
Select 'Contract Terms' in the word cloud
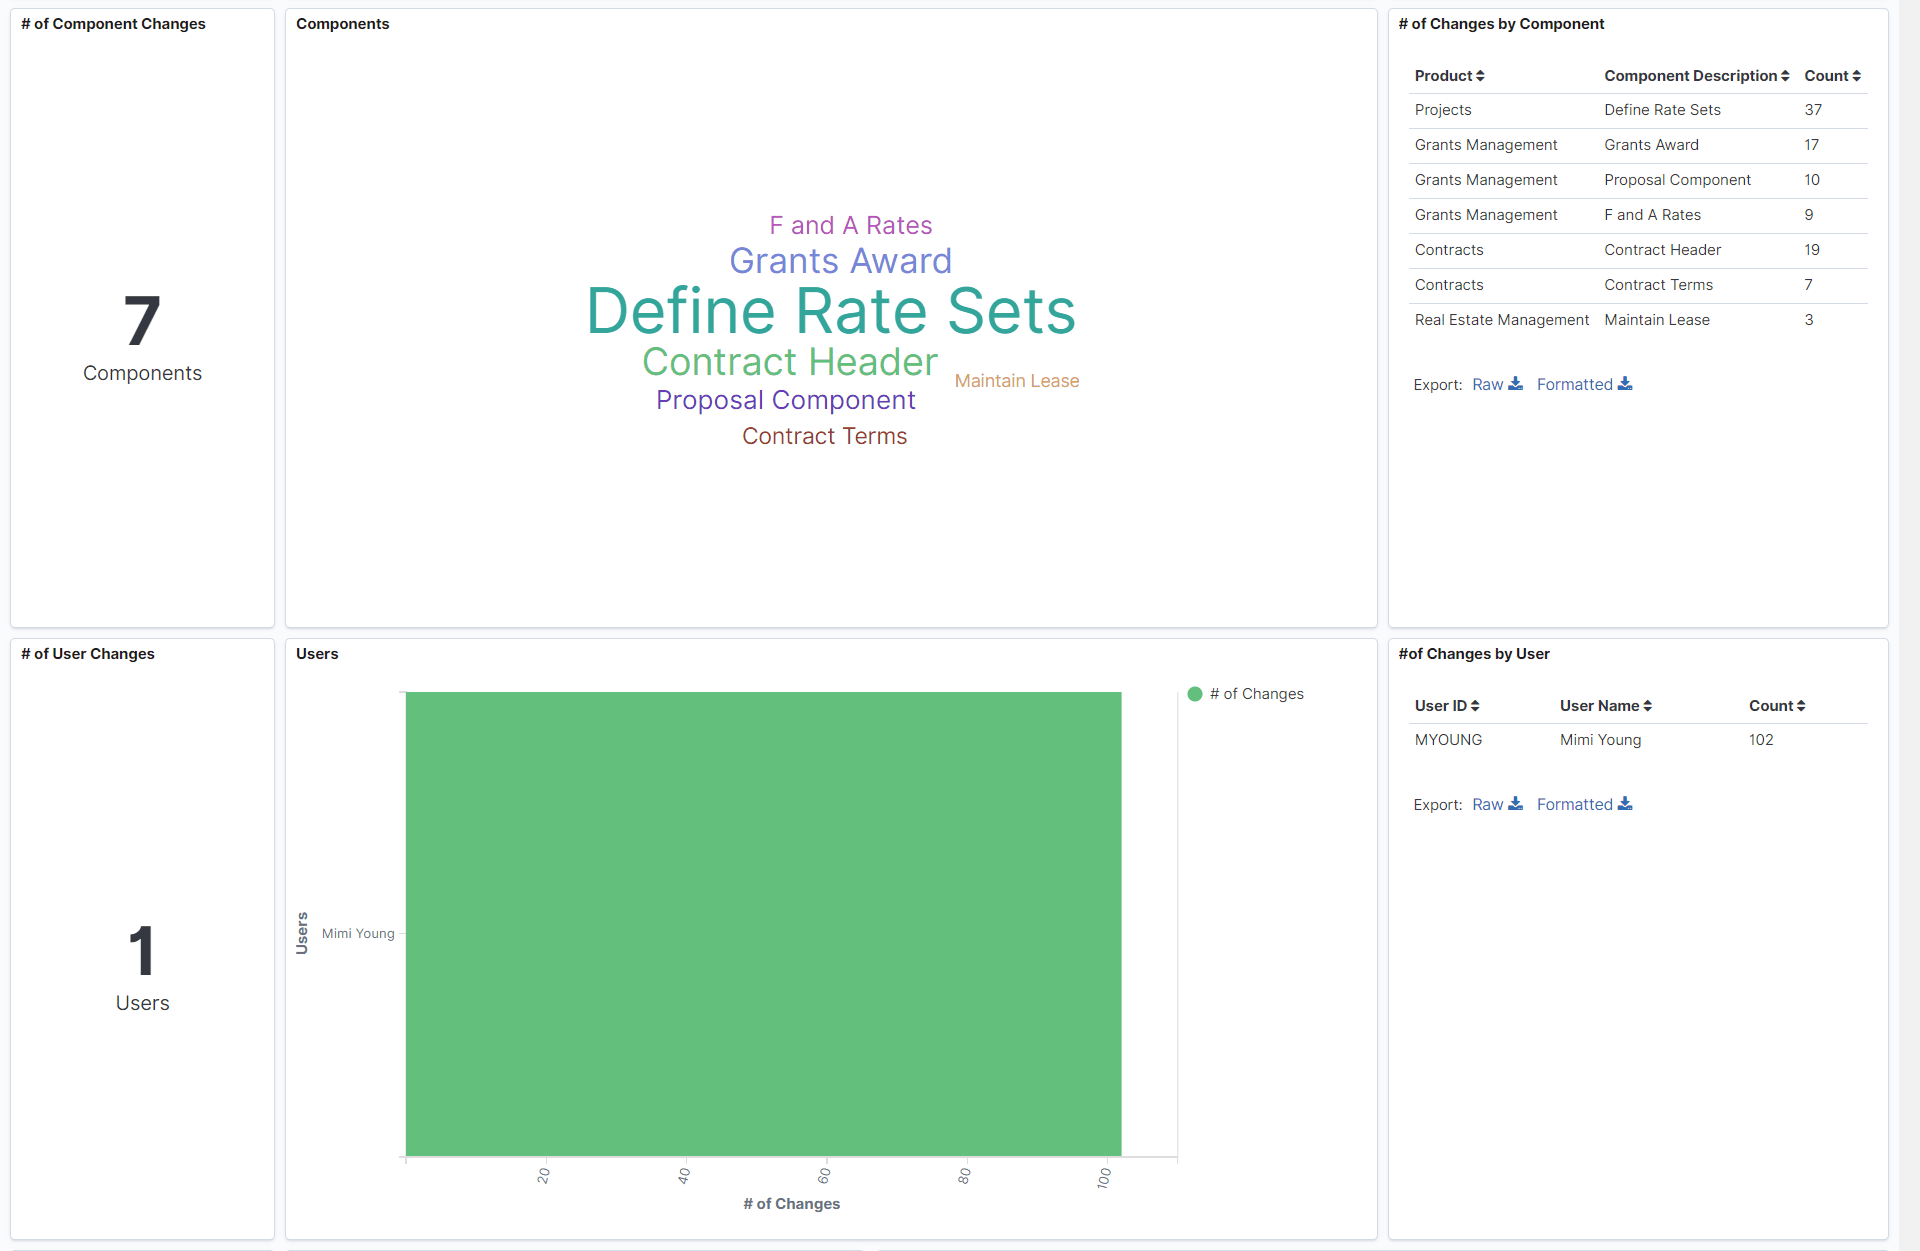824,436
